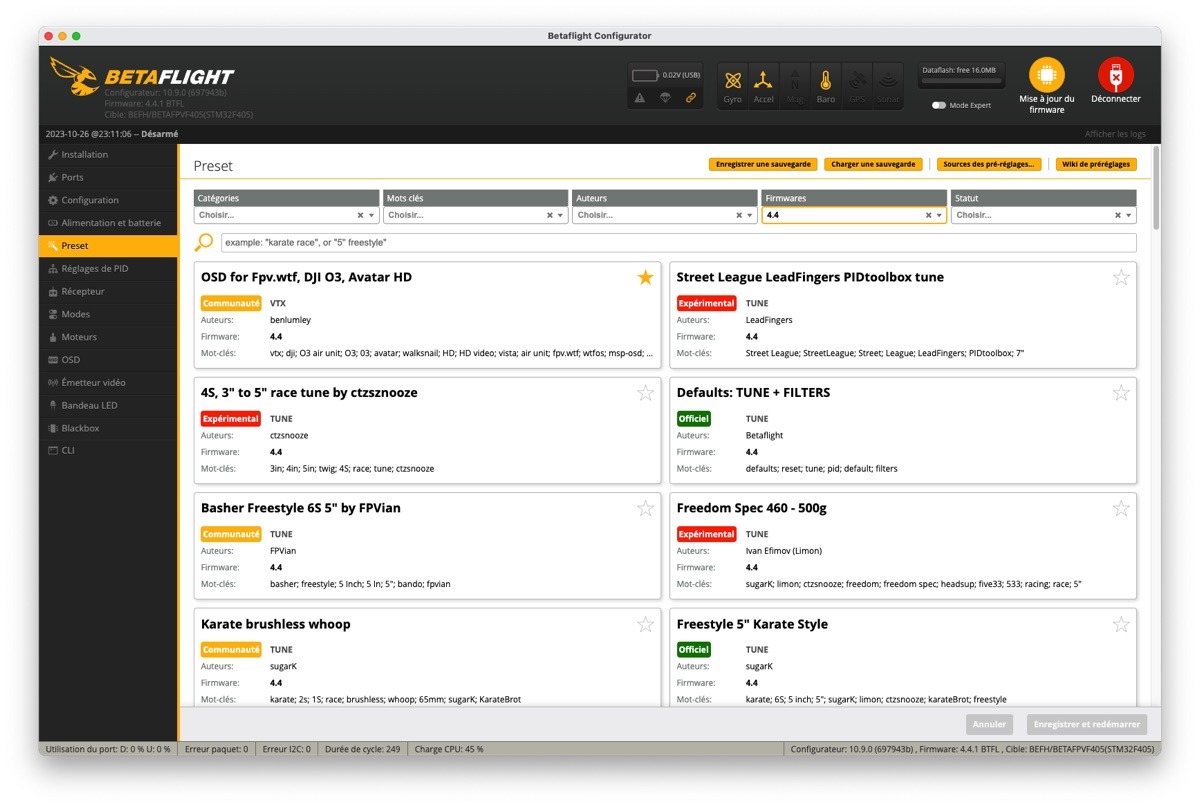Open the Catégories dropdown
Screen dimensions: 1200x807
(x=287, y=215)
